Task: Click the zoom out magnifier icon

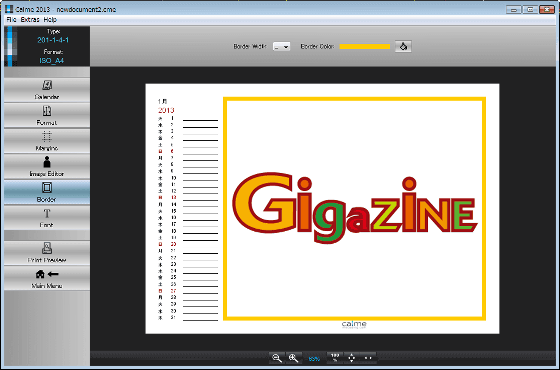Action: click(277, 358)
